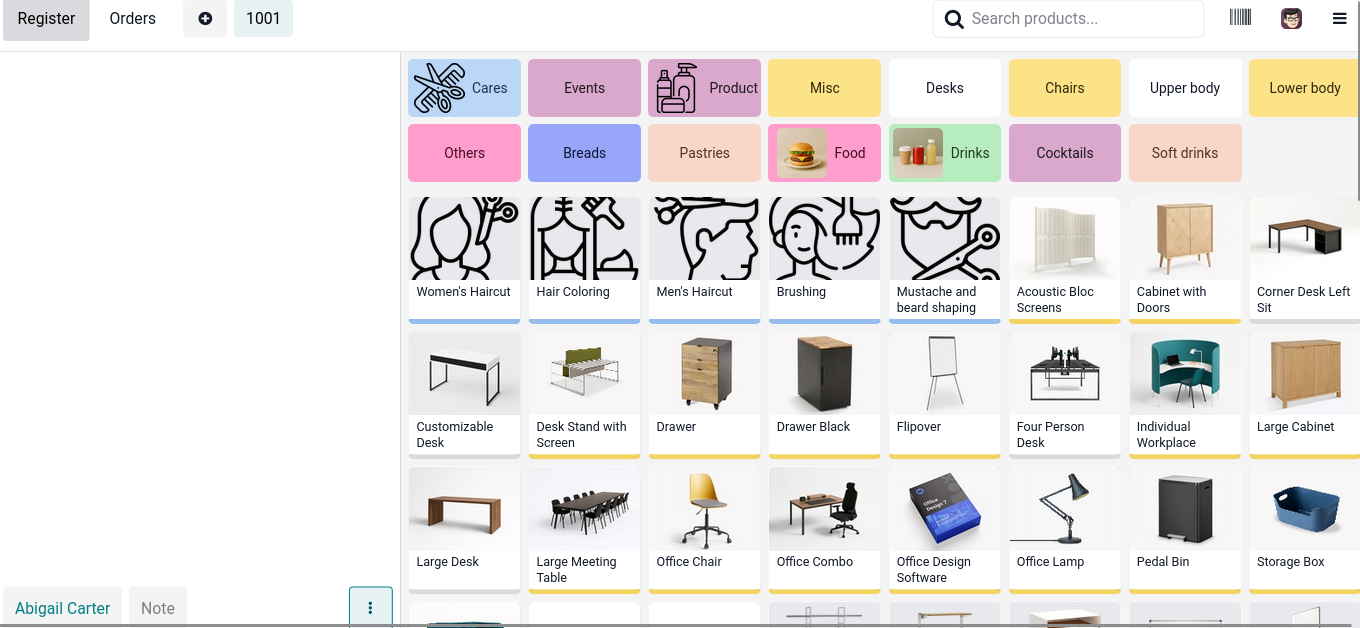Select the Flipover product tile
The image size is (1360, 628).
pos(945,395)
